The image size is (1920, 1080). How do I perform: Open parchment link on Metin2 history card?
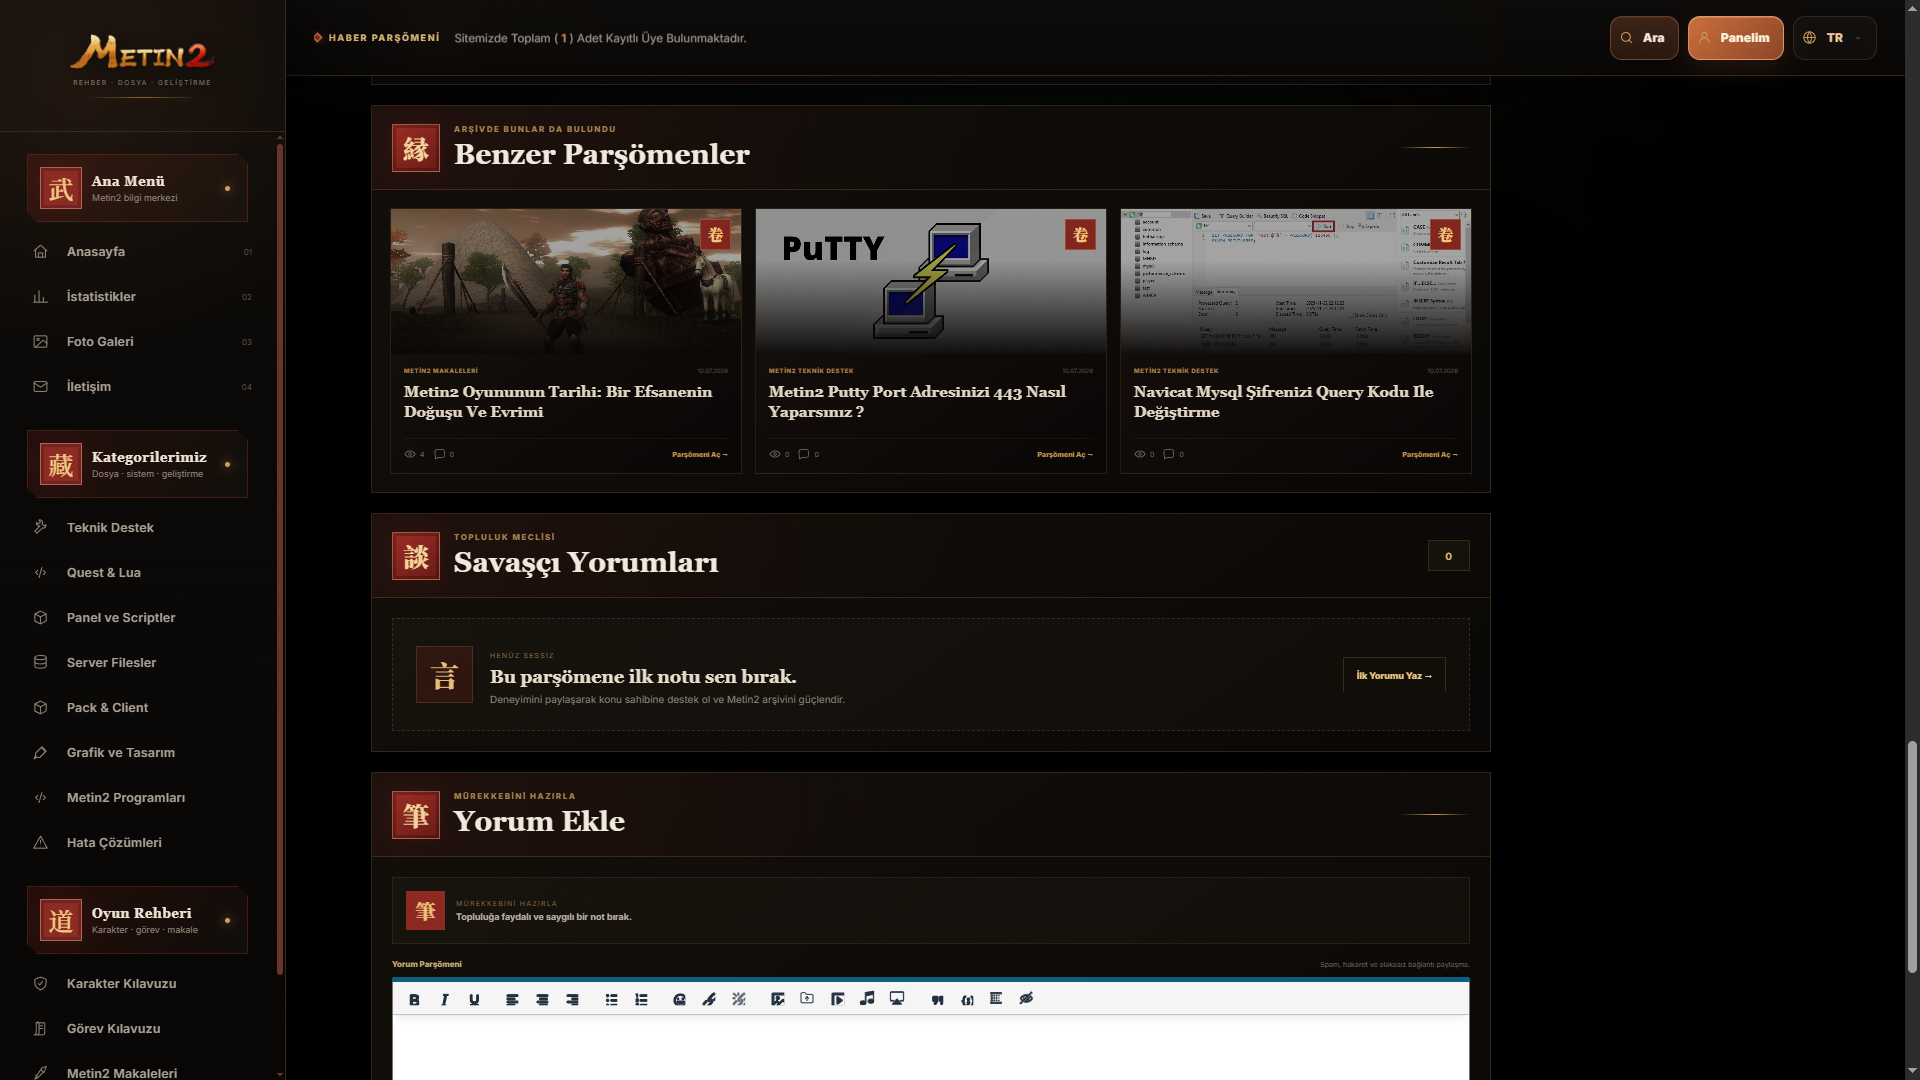(700, 455)
